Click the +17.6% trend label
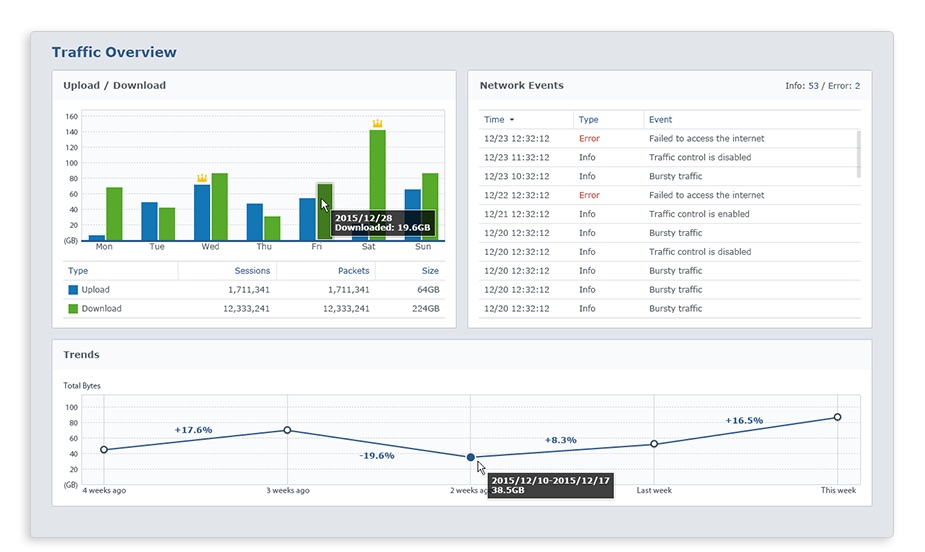925x552 pixels. [x=193, y=430]
